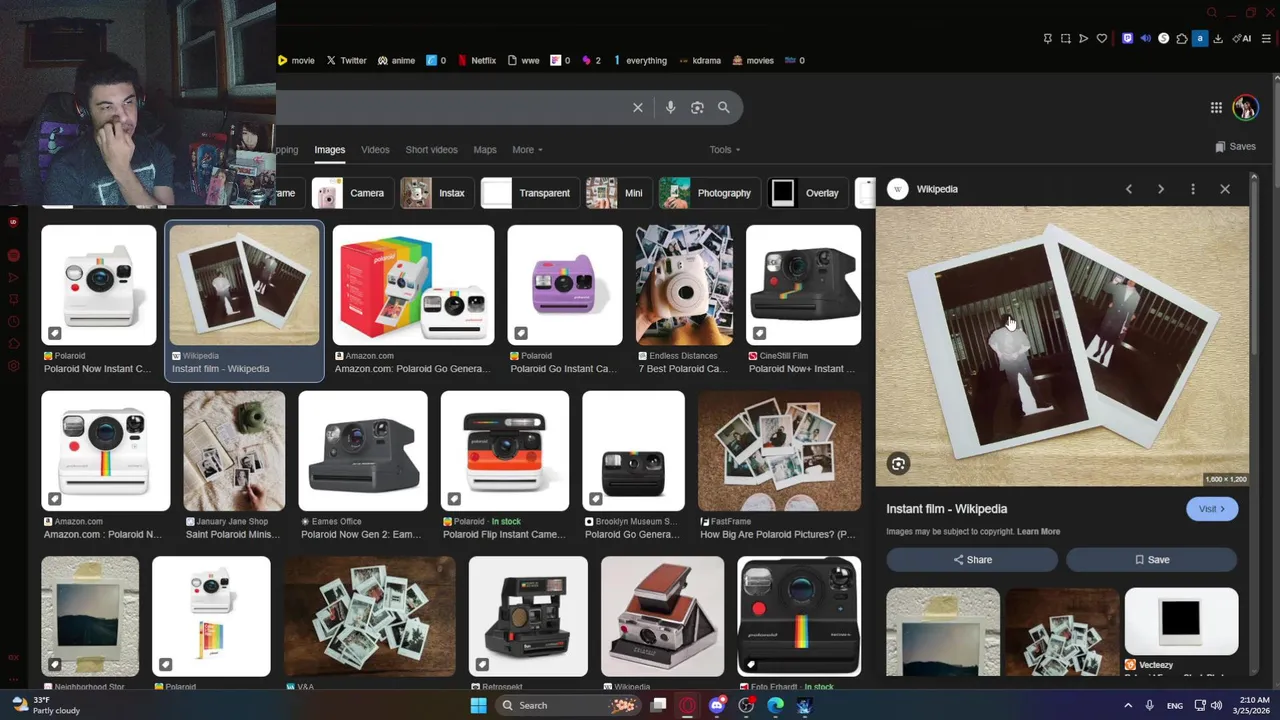Viewport: 1280px width, 720px height.
Task: Open the wwe bookmark
Action: click(524, 60)
